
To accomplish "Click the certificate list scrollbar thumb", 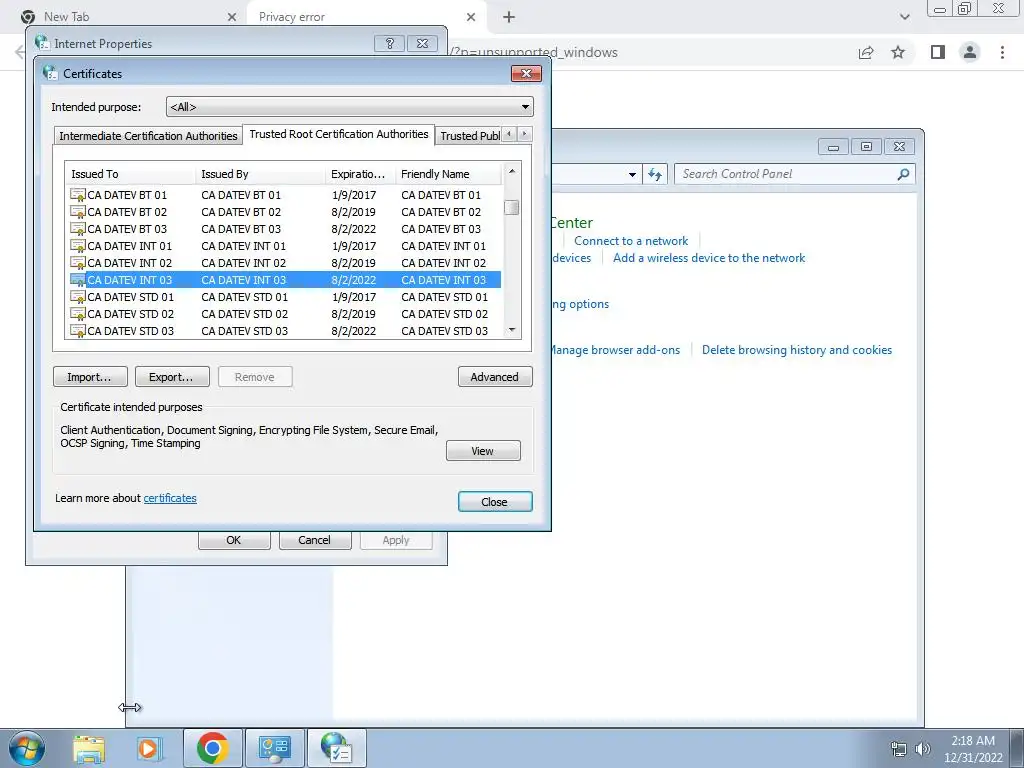I will coord(512,207).
